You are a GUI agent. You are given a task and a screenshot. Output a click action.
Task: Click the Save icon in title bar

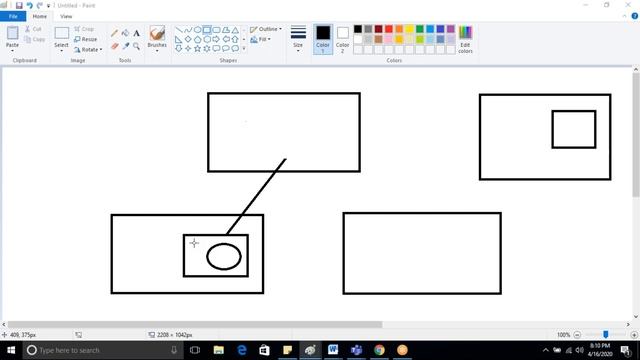[19, 5]
